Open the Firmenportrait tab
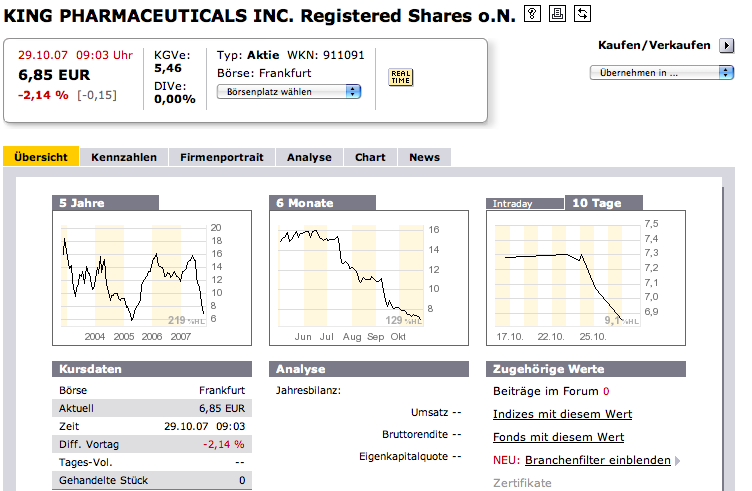Viewport: 752px width, 491px height. tap(222, 157)
